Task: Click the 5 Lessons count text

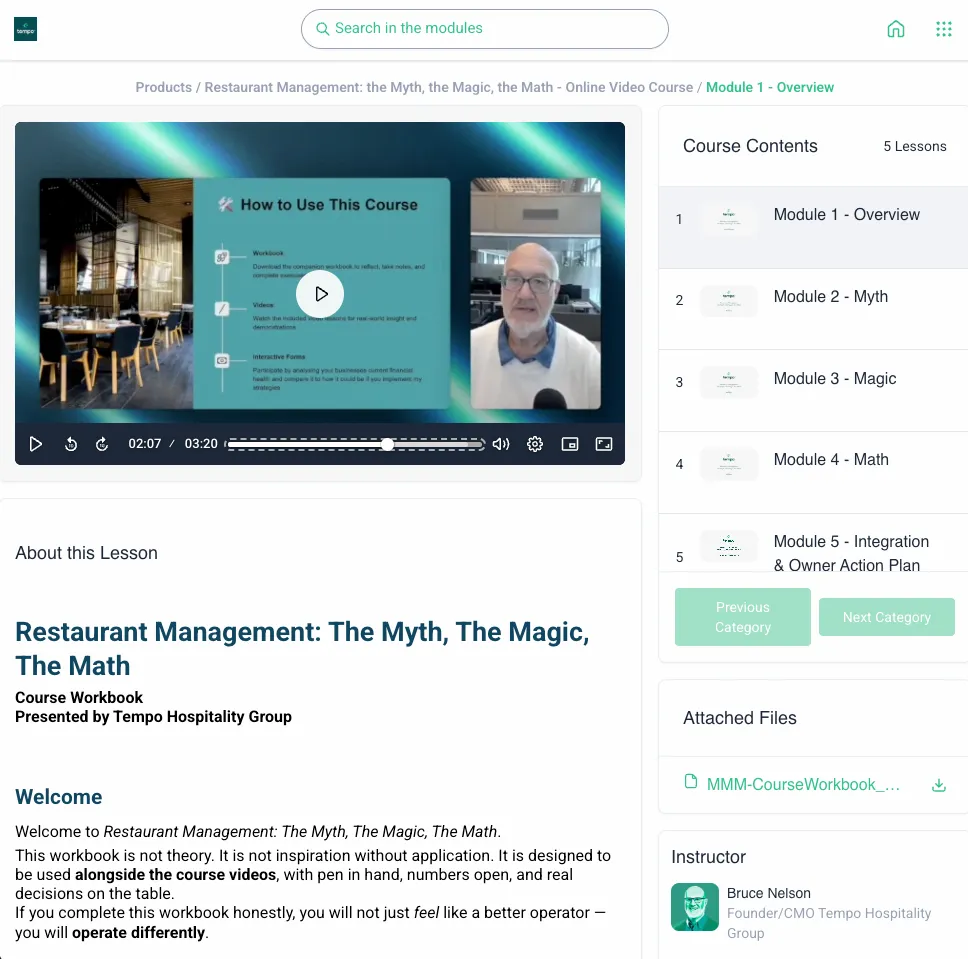Action: point(914,146)
